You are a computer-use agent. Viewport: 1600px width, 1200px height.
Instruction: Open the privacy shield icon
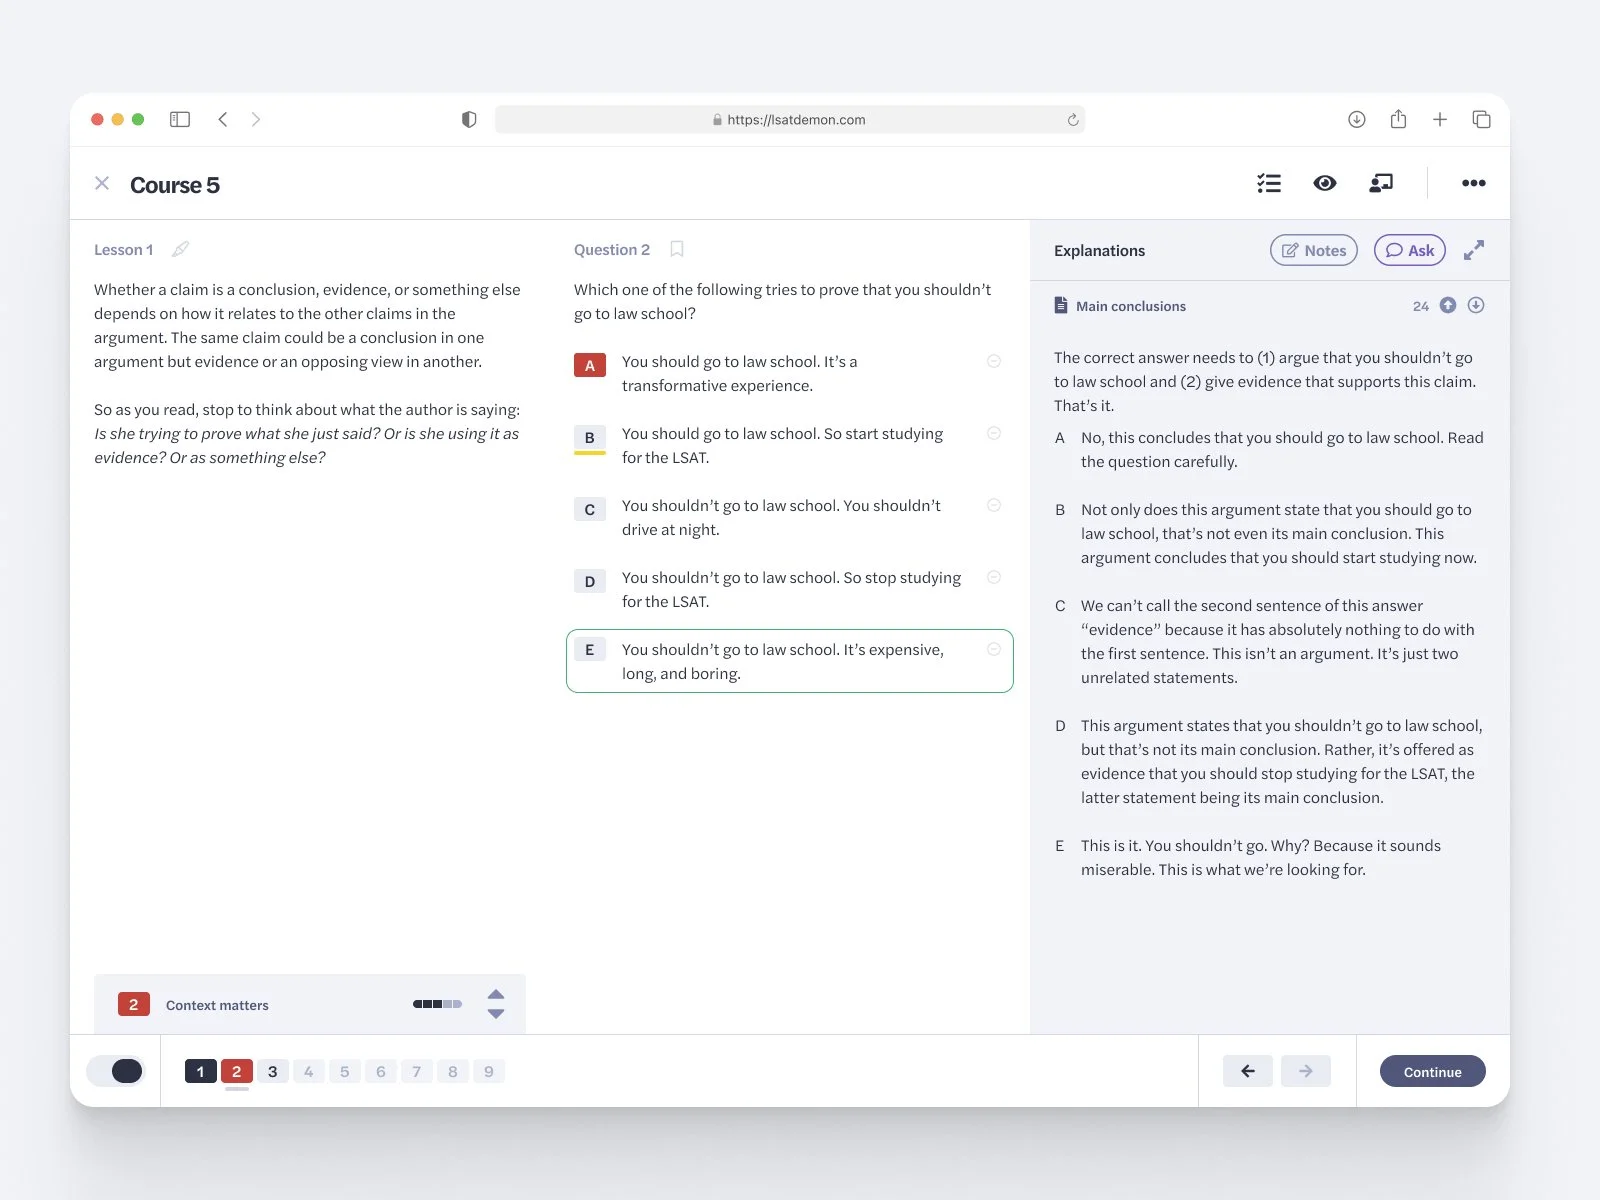point(469,119)
